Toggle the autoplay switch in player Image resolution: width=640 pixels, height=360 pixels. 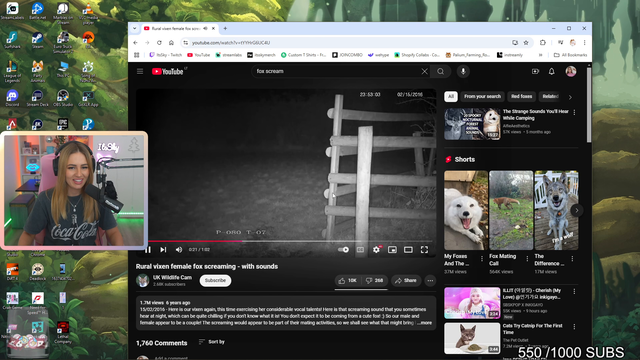pos(343,249)
